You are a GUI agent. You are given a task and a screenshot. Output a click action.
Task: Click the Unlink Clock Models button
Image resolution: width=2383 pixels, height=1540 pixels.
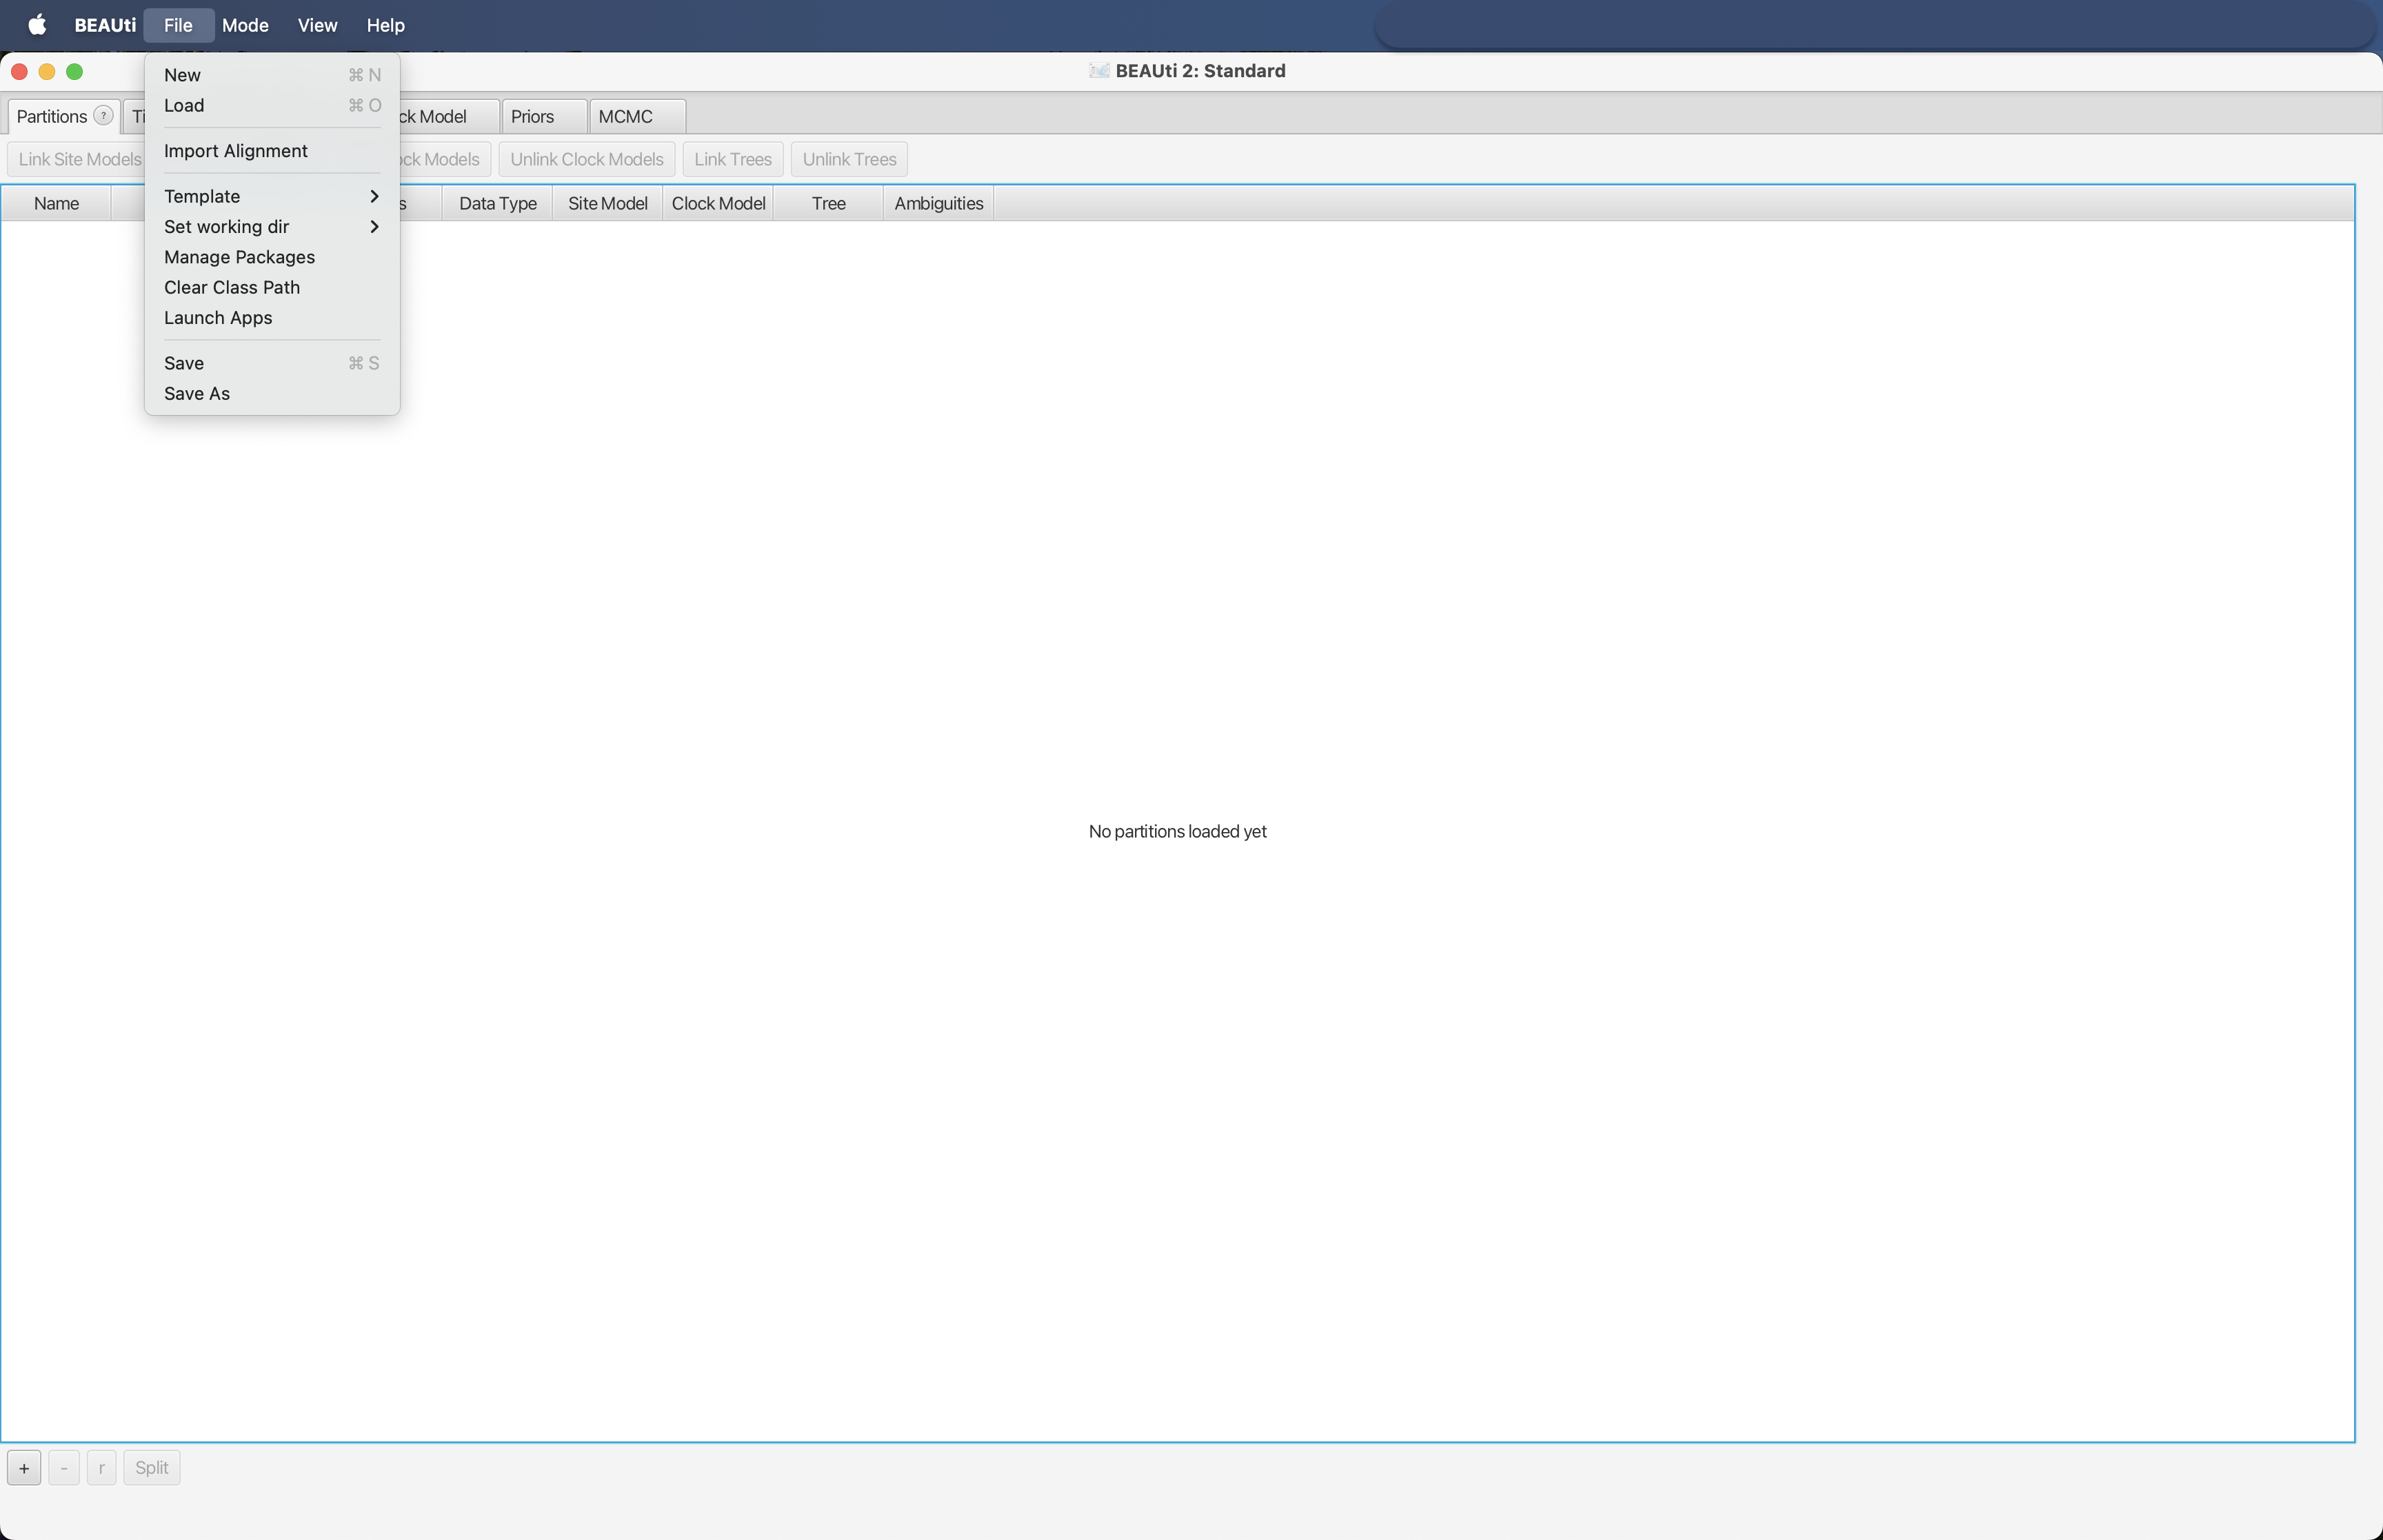(587, 159)
